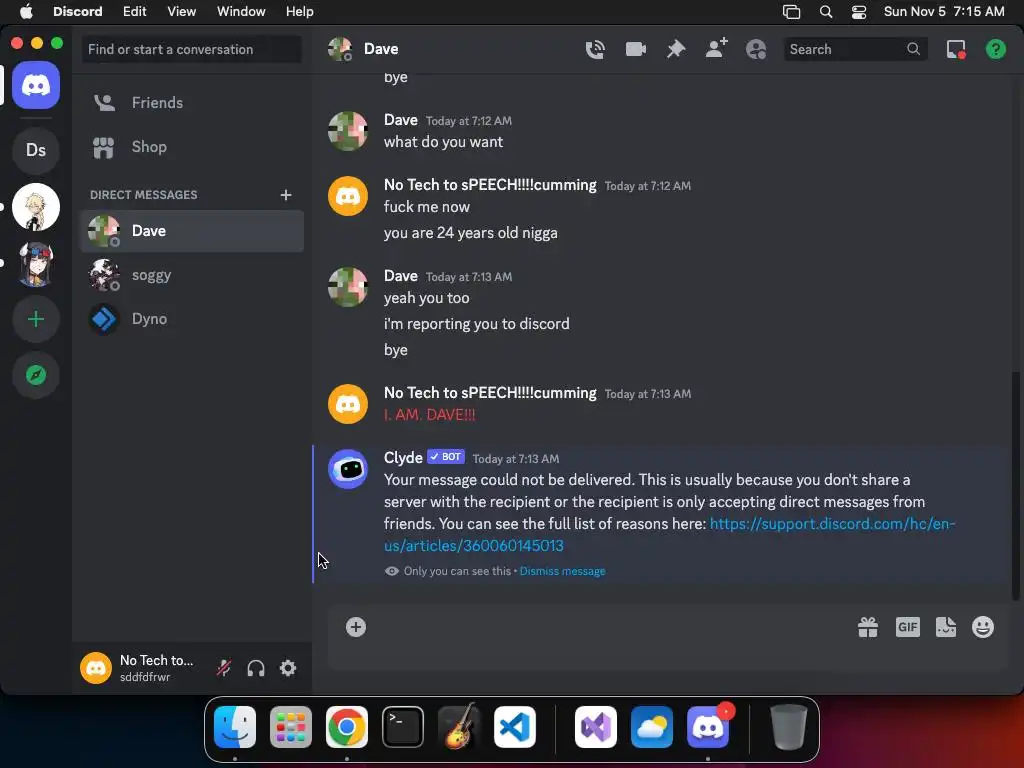Select soggy direct message
The width and height of the screenshot is (1024, 768).
[192, 275]
